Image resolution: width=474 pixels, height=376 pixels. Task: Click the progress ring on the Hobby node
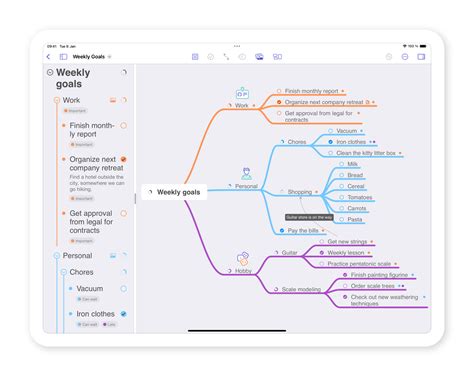(230, 271)
